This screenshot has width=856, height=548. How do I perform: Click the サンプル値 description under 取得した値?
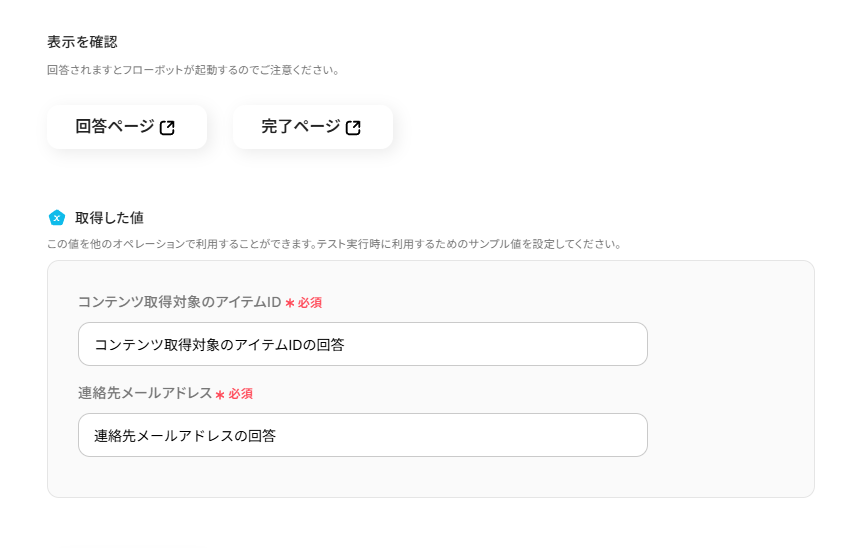coord(334,243)
